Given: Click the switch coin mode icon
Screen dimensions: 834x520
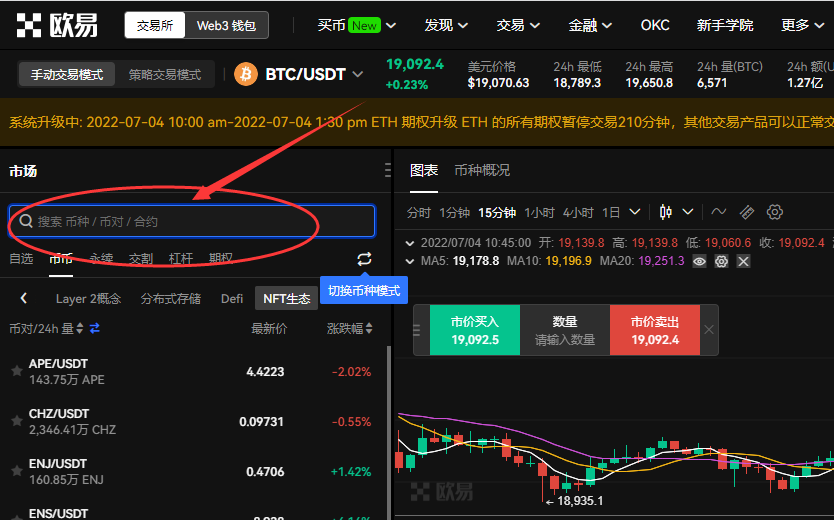Looking at the screenshot, I should [364, 259].
